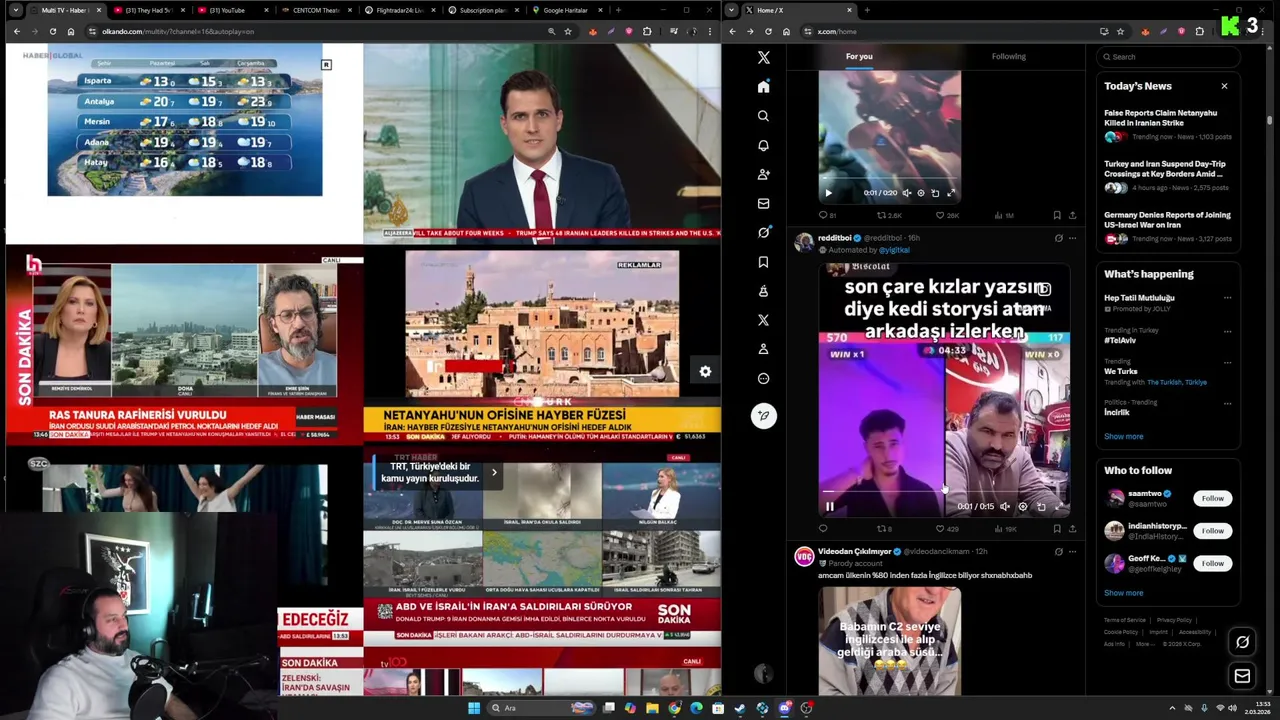1280x720 pixels.
Task: Pause the redditboi video
Action: pos(829,506)
